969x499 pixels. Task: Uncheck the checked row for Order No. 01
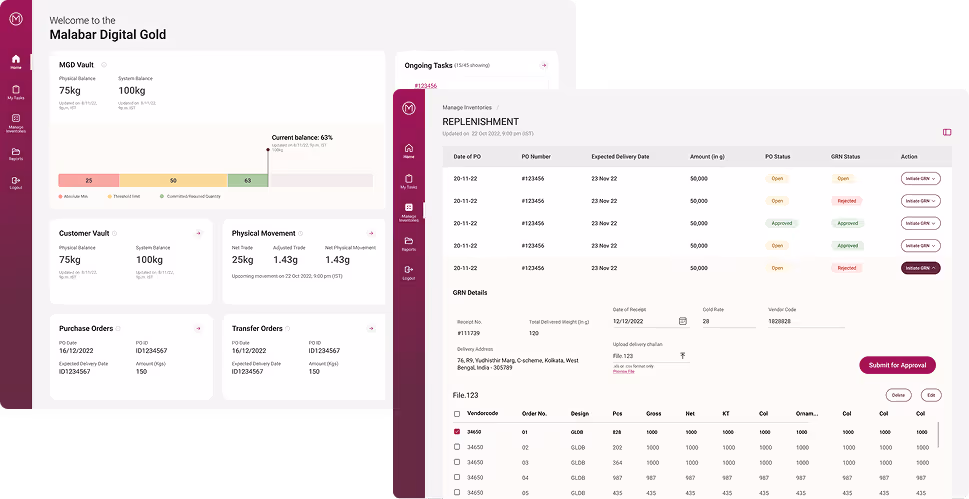click(x=457, y=432)
